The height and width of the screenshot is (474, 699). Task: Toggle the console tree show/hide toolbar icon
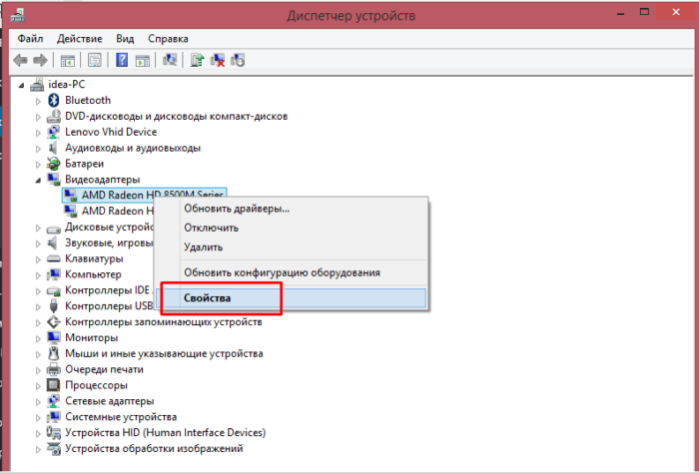pyautogui.click(x=67, y=60)
